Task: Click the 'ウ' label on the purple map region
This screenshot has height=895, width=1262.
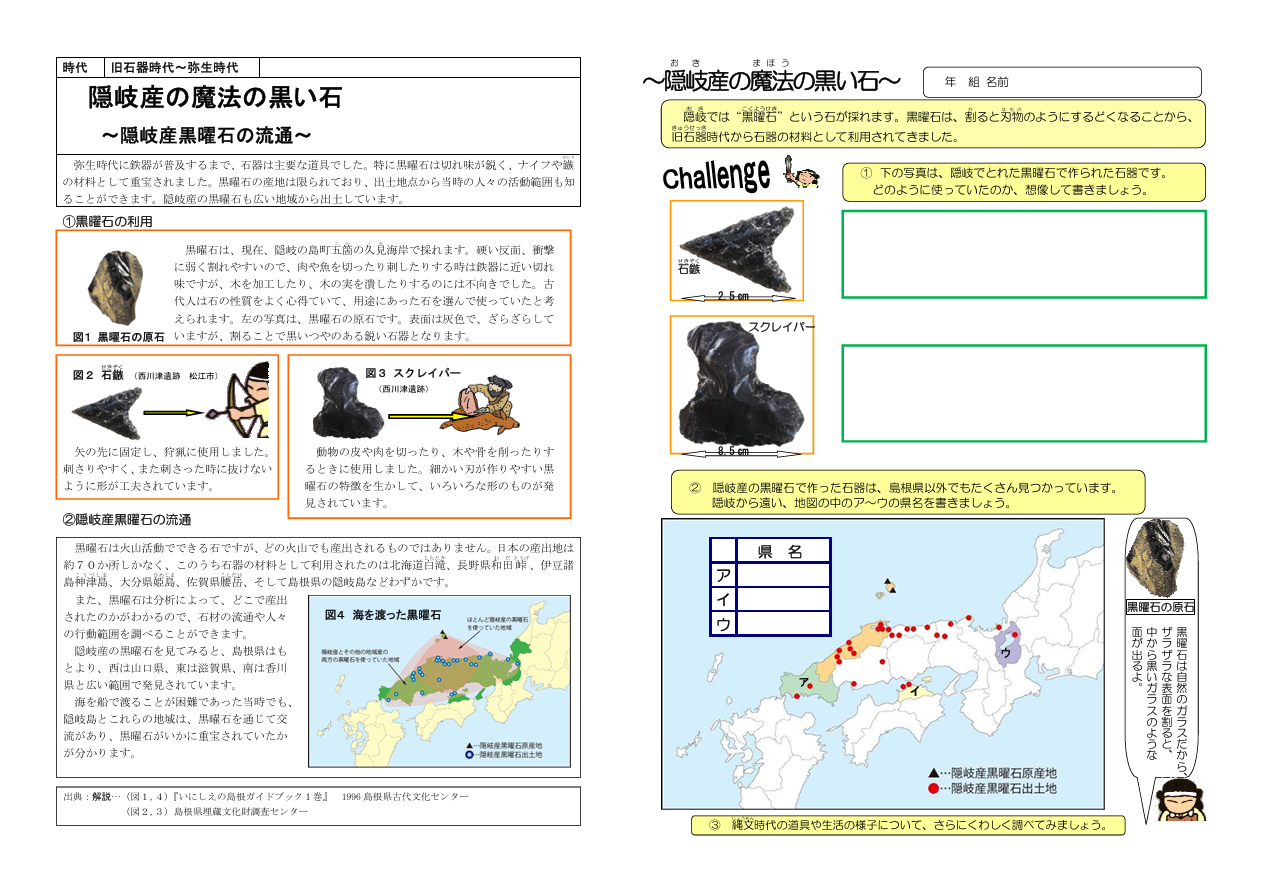Action: [1006, 652]
